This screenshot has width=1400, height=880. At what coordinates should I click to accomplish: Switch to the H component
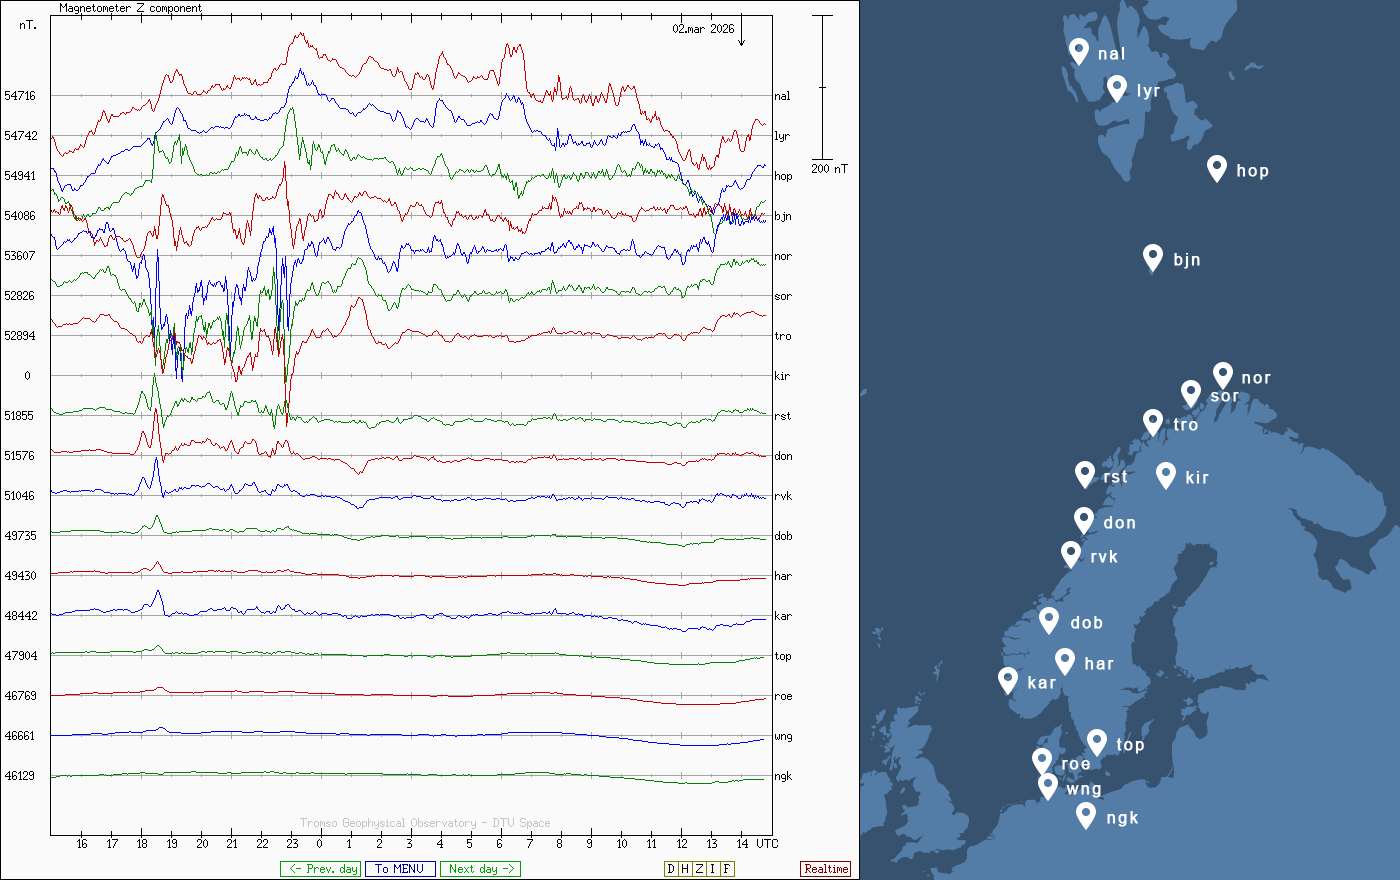(x=685, y=869)
